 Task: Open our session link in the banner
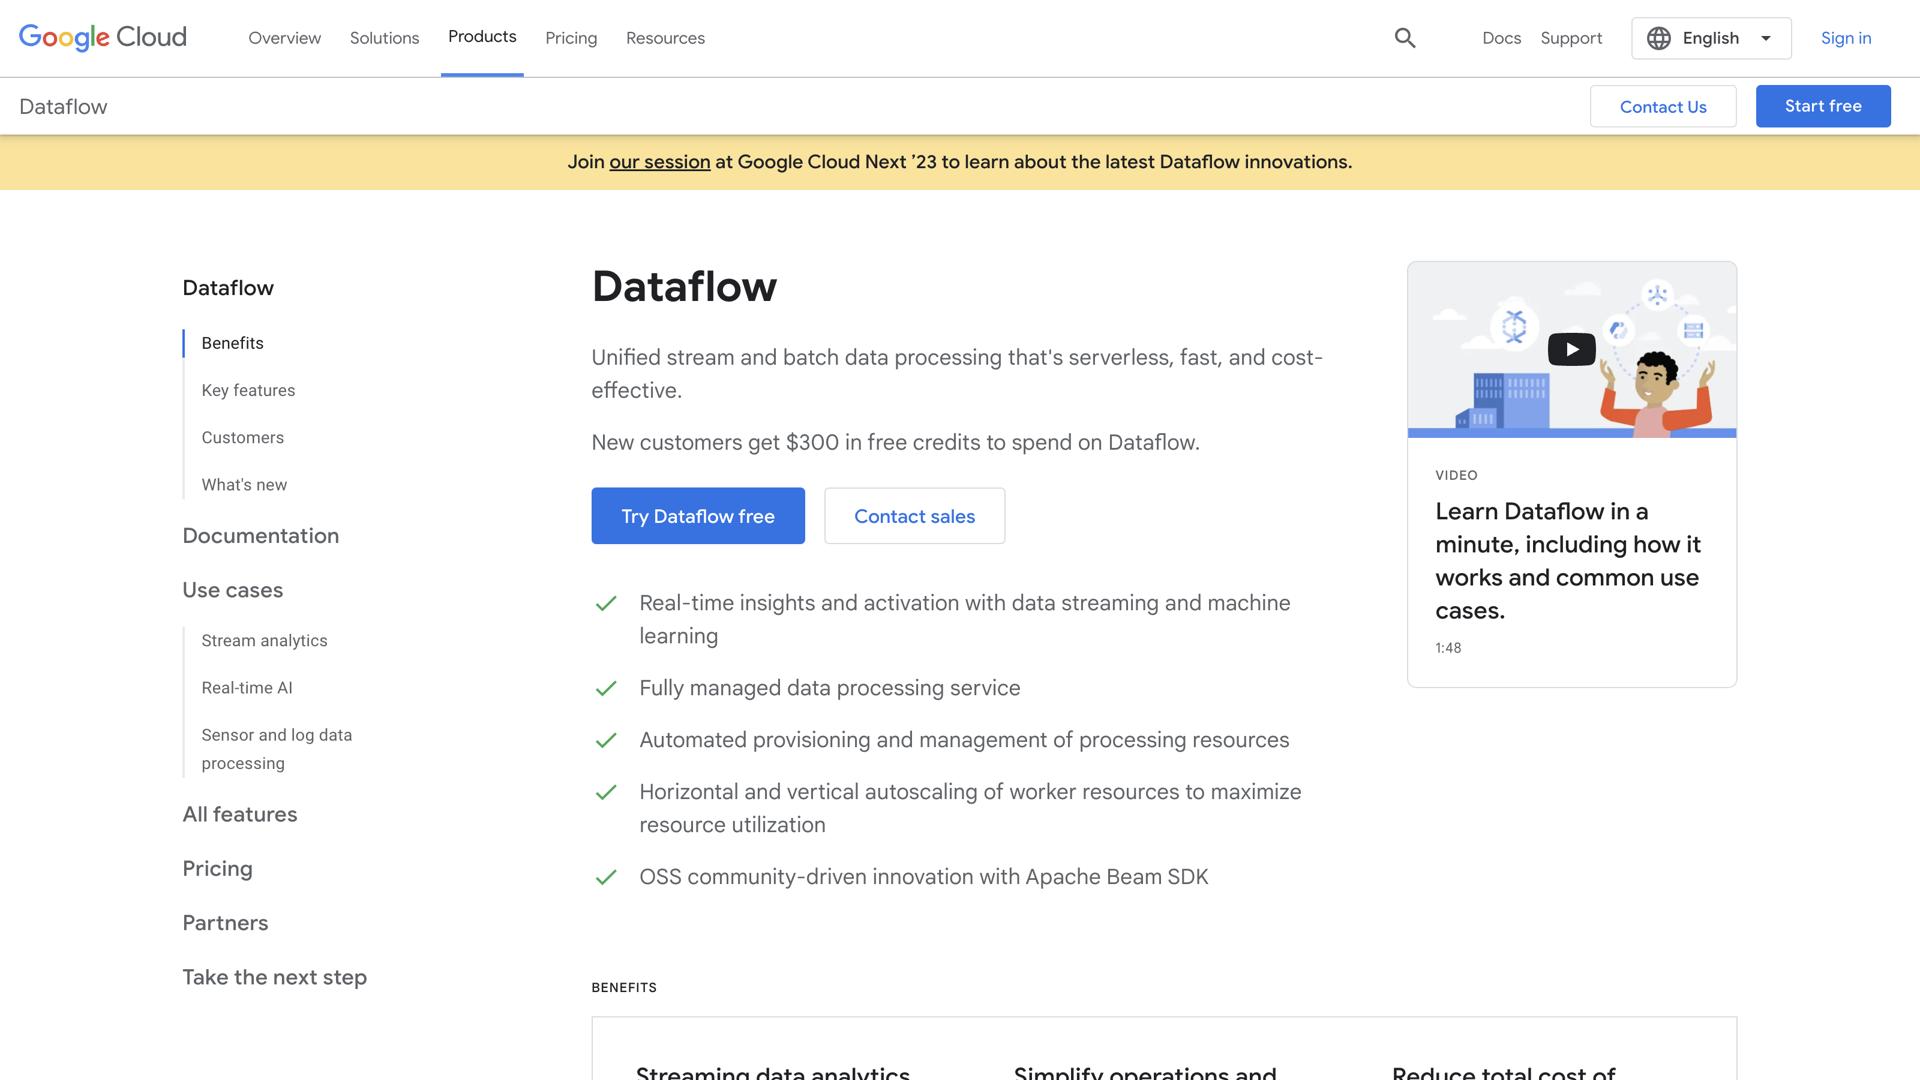[658, 161]
